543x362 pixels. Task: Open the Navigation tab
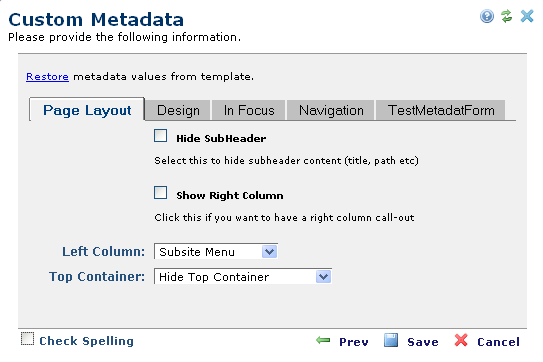click(x=331, y=111)
